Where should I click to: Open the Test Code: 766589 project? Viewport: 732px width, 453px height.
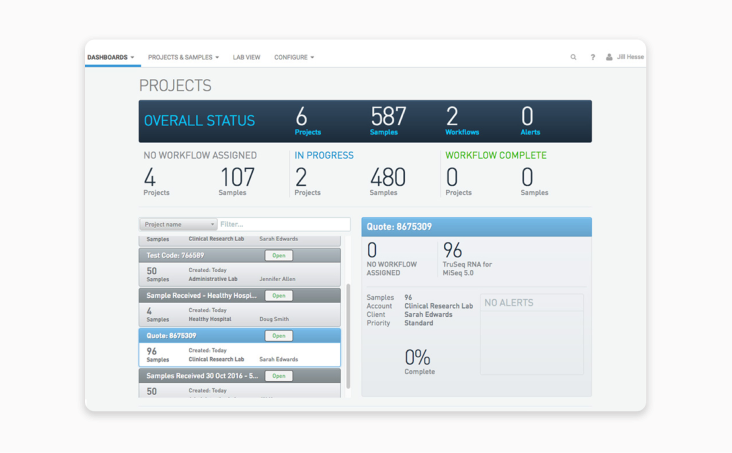tap(279, 256)
